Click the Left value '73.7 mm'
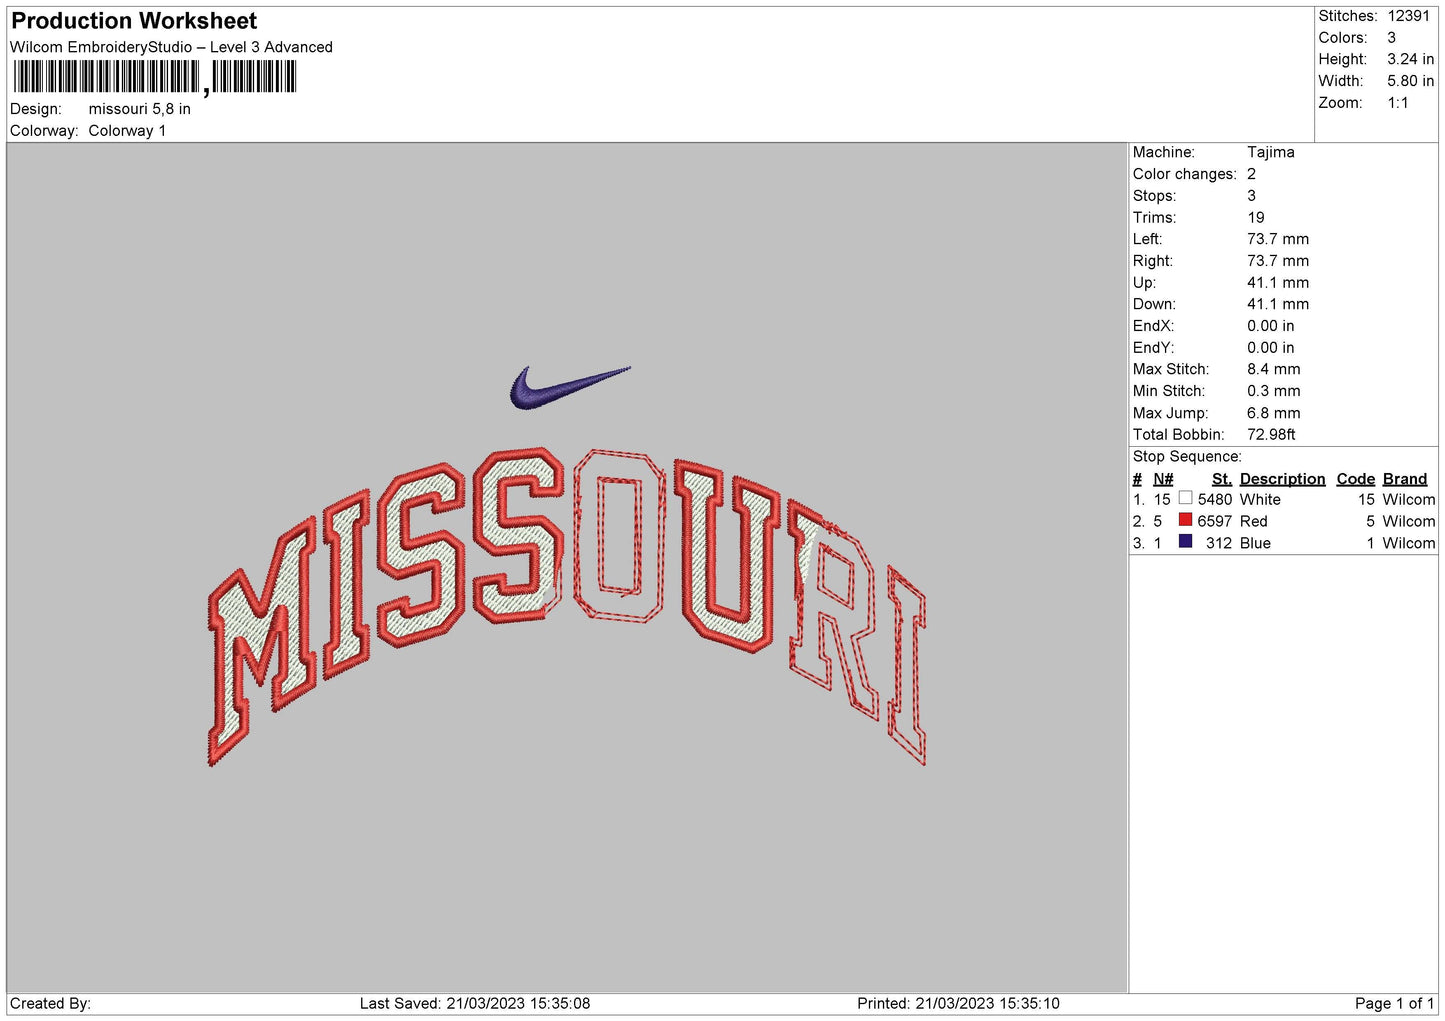This screenshot has width=1445, height=1021. coord(1277,239)
